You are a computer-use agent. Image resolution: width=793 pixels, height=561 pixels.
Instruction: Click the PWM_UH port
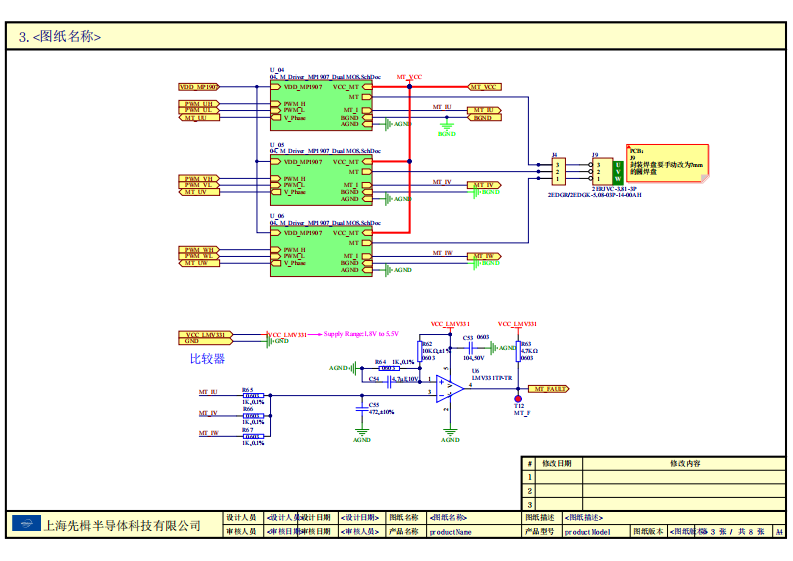[199, 104]
